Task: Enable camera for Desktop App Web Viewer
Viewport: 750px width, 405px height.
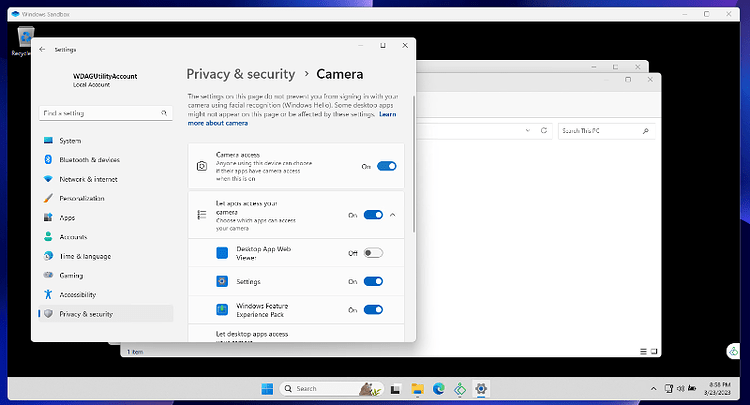Action: [373, 253]
